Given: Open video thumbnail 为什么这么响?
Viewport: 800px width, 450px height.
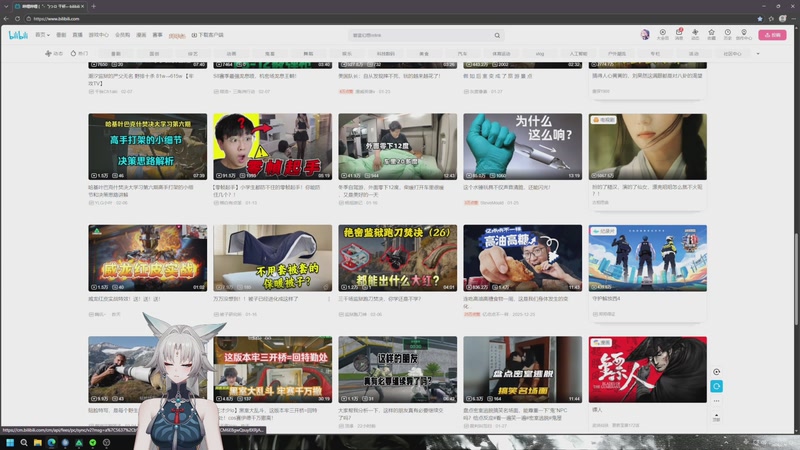Looking at the screenshot, I should [x=522, y=146].
